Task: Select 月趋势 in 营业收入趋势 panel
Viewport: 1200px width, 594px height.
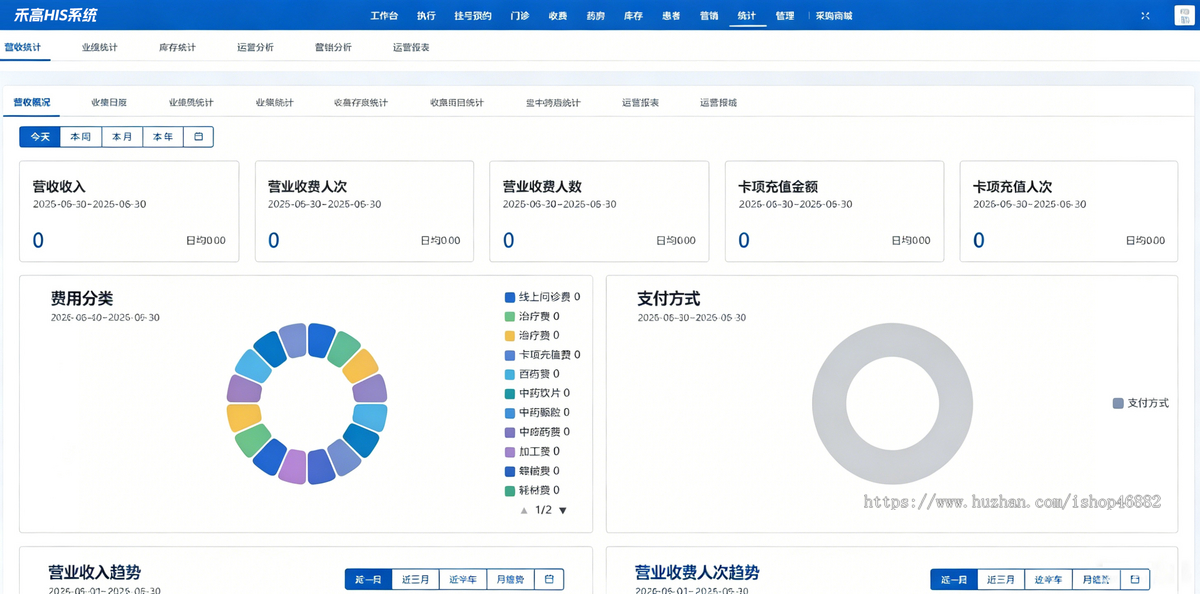Action: [510, 579]
